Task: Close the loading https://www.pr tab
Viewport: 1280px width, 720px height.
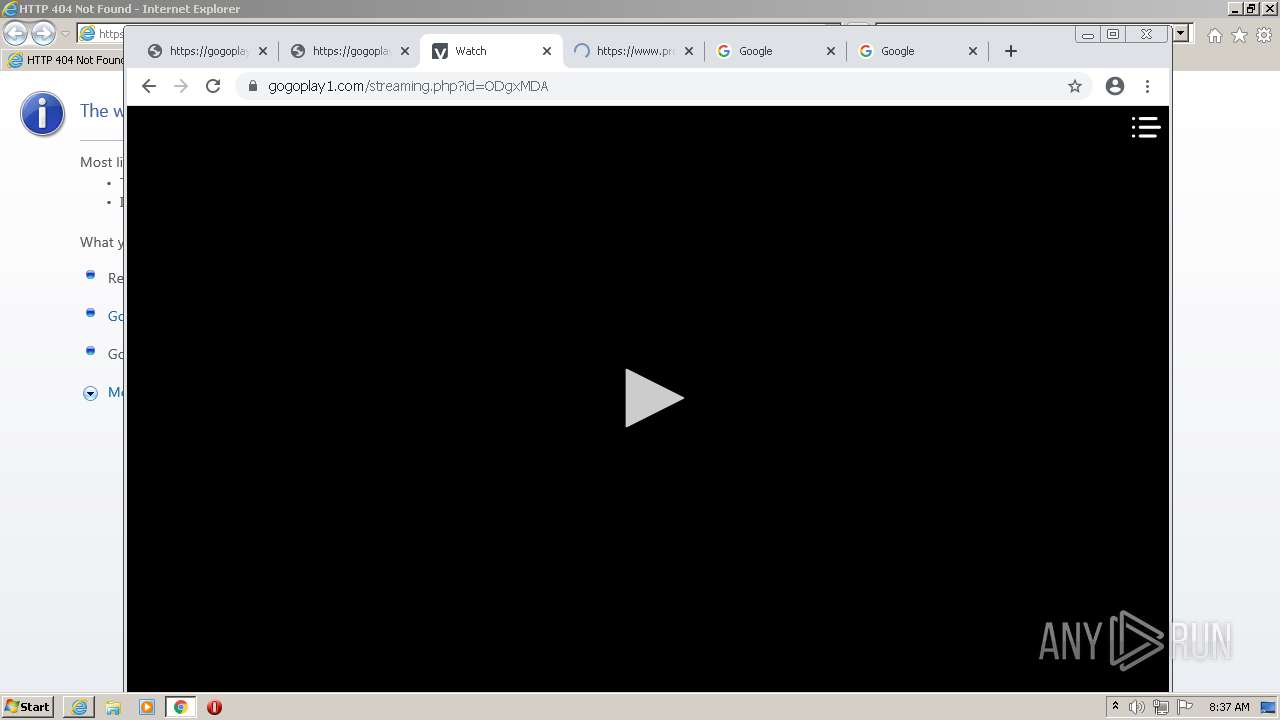Action: point(689,51)
